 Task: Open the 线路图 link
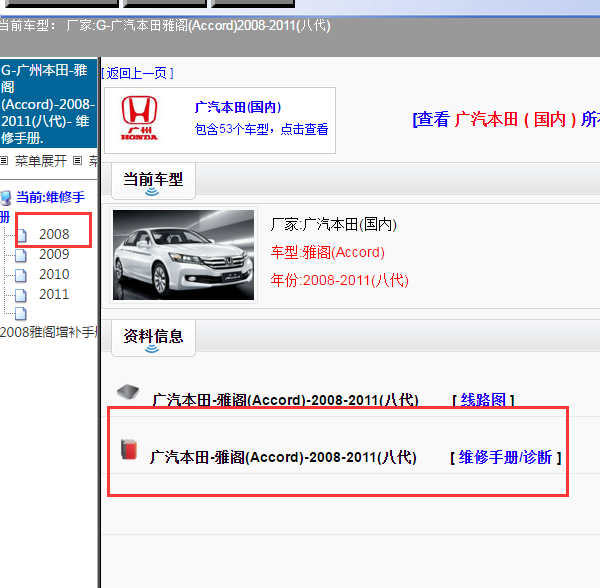pos(483,400)
